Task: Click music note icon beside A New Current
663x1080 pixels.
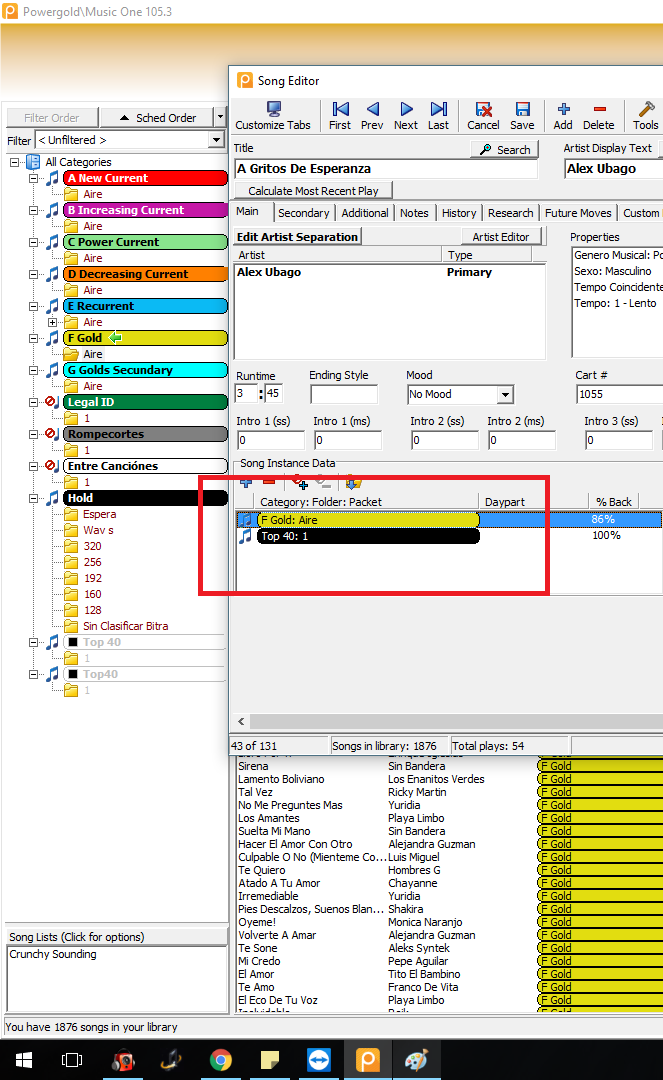Action: tap(52, 178)
